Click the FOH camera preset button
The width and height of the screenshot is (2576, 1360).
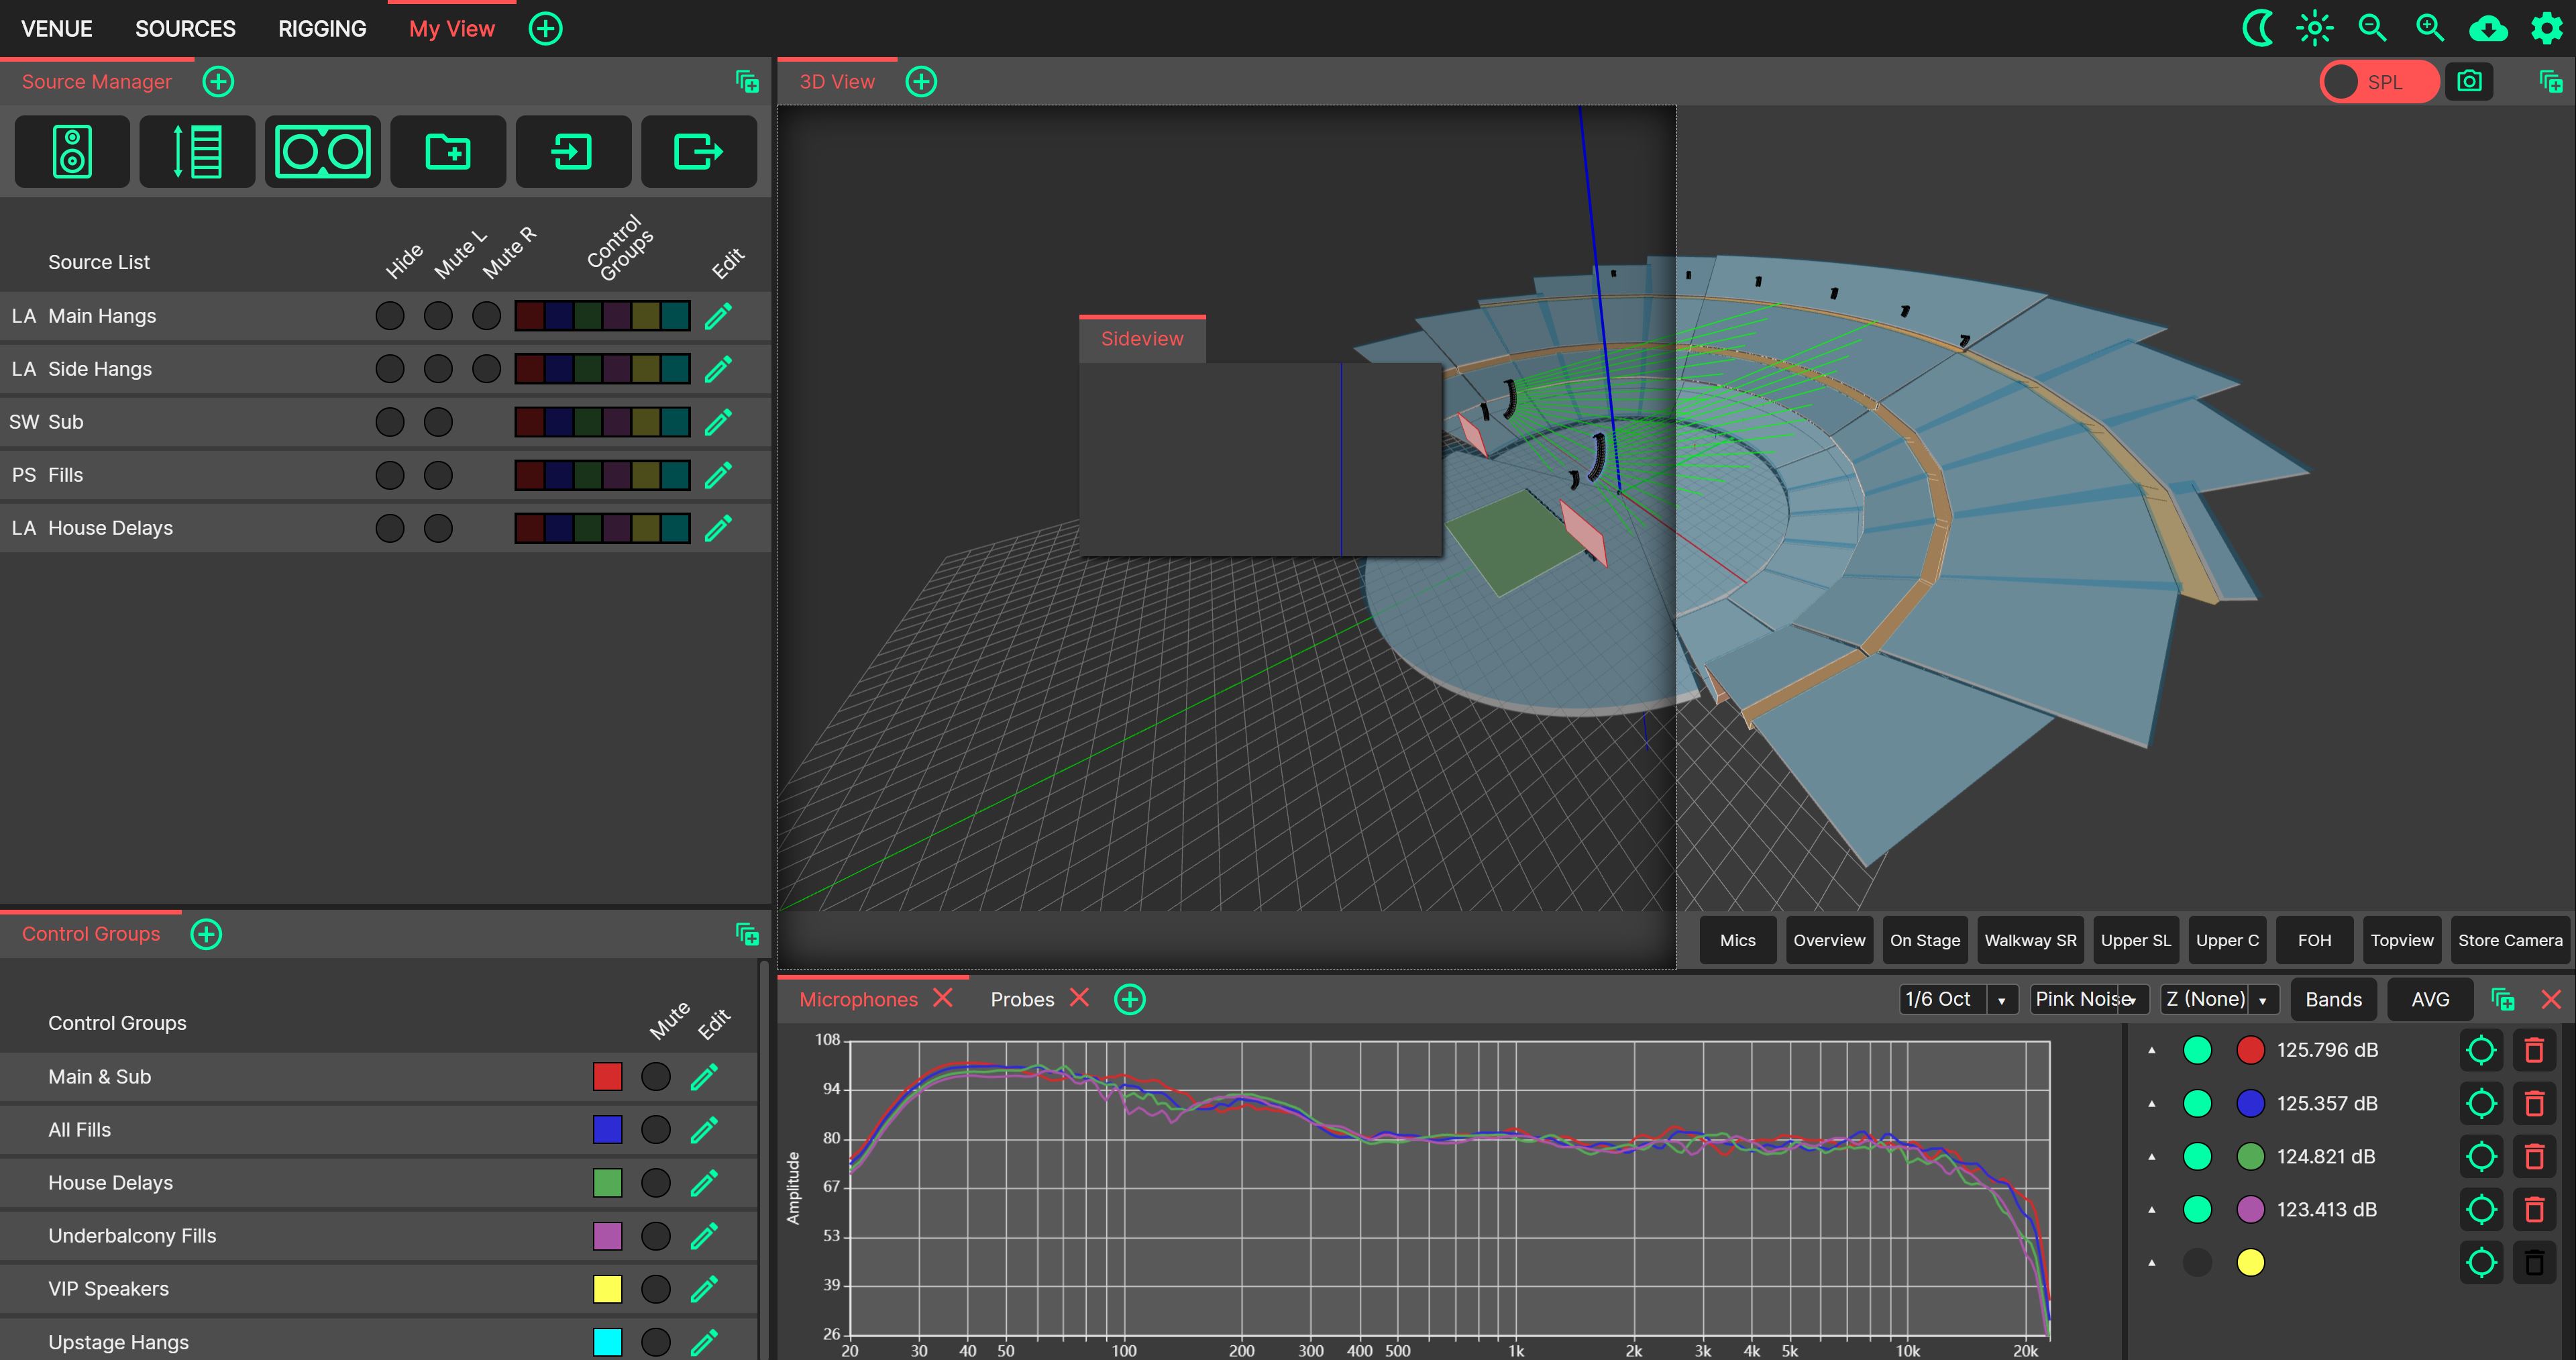click(x=2314, y=940)
